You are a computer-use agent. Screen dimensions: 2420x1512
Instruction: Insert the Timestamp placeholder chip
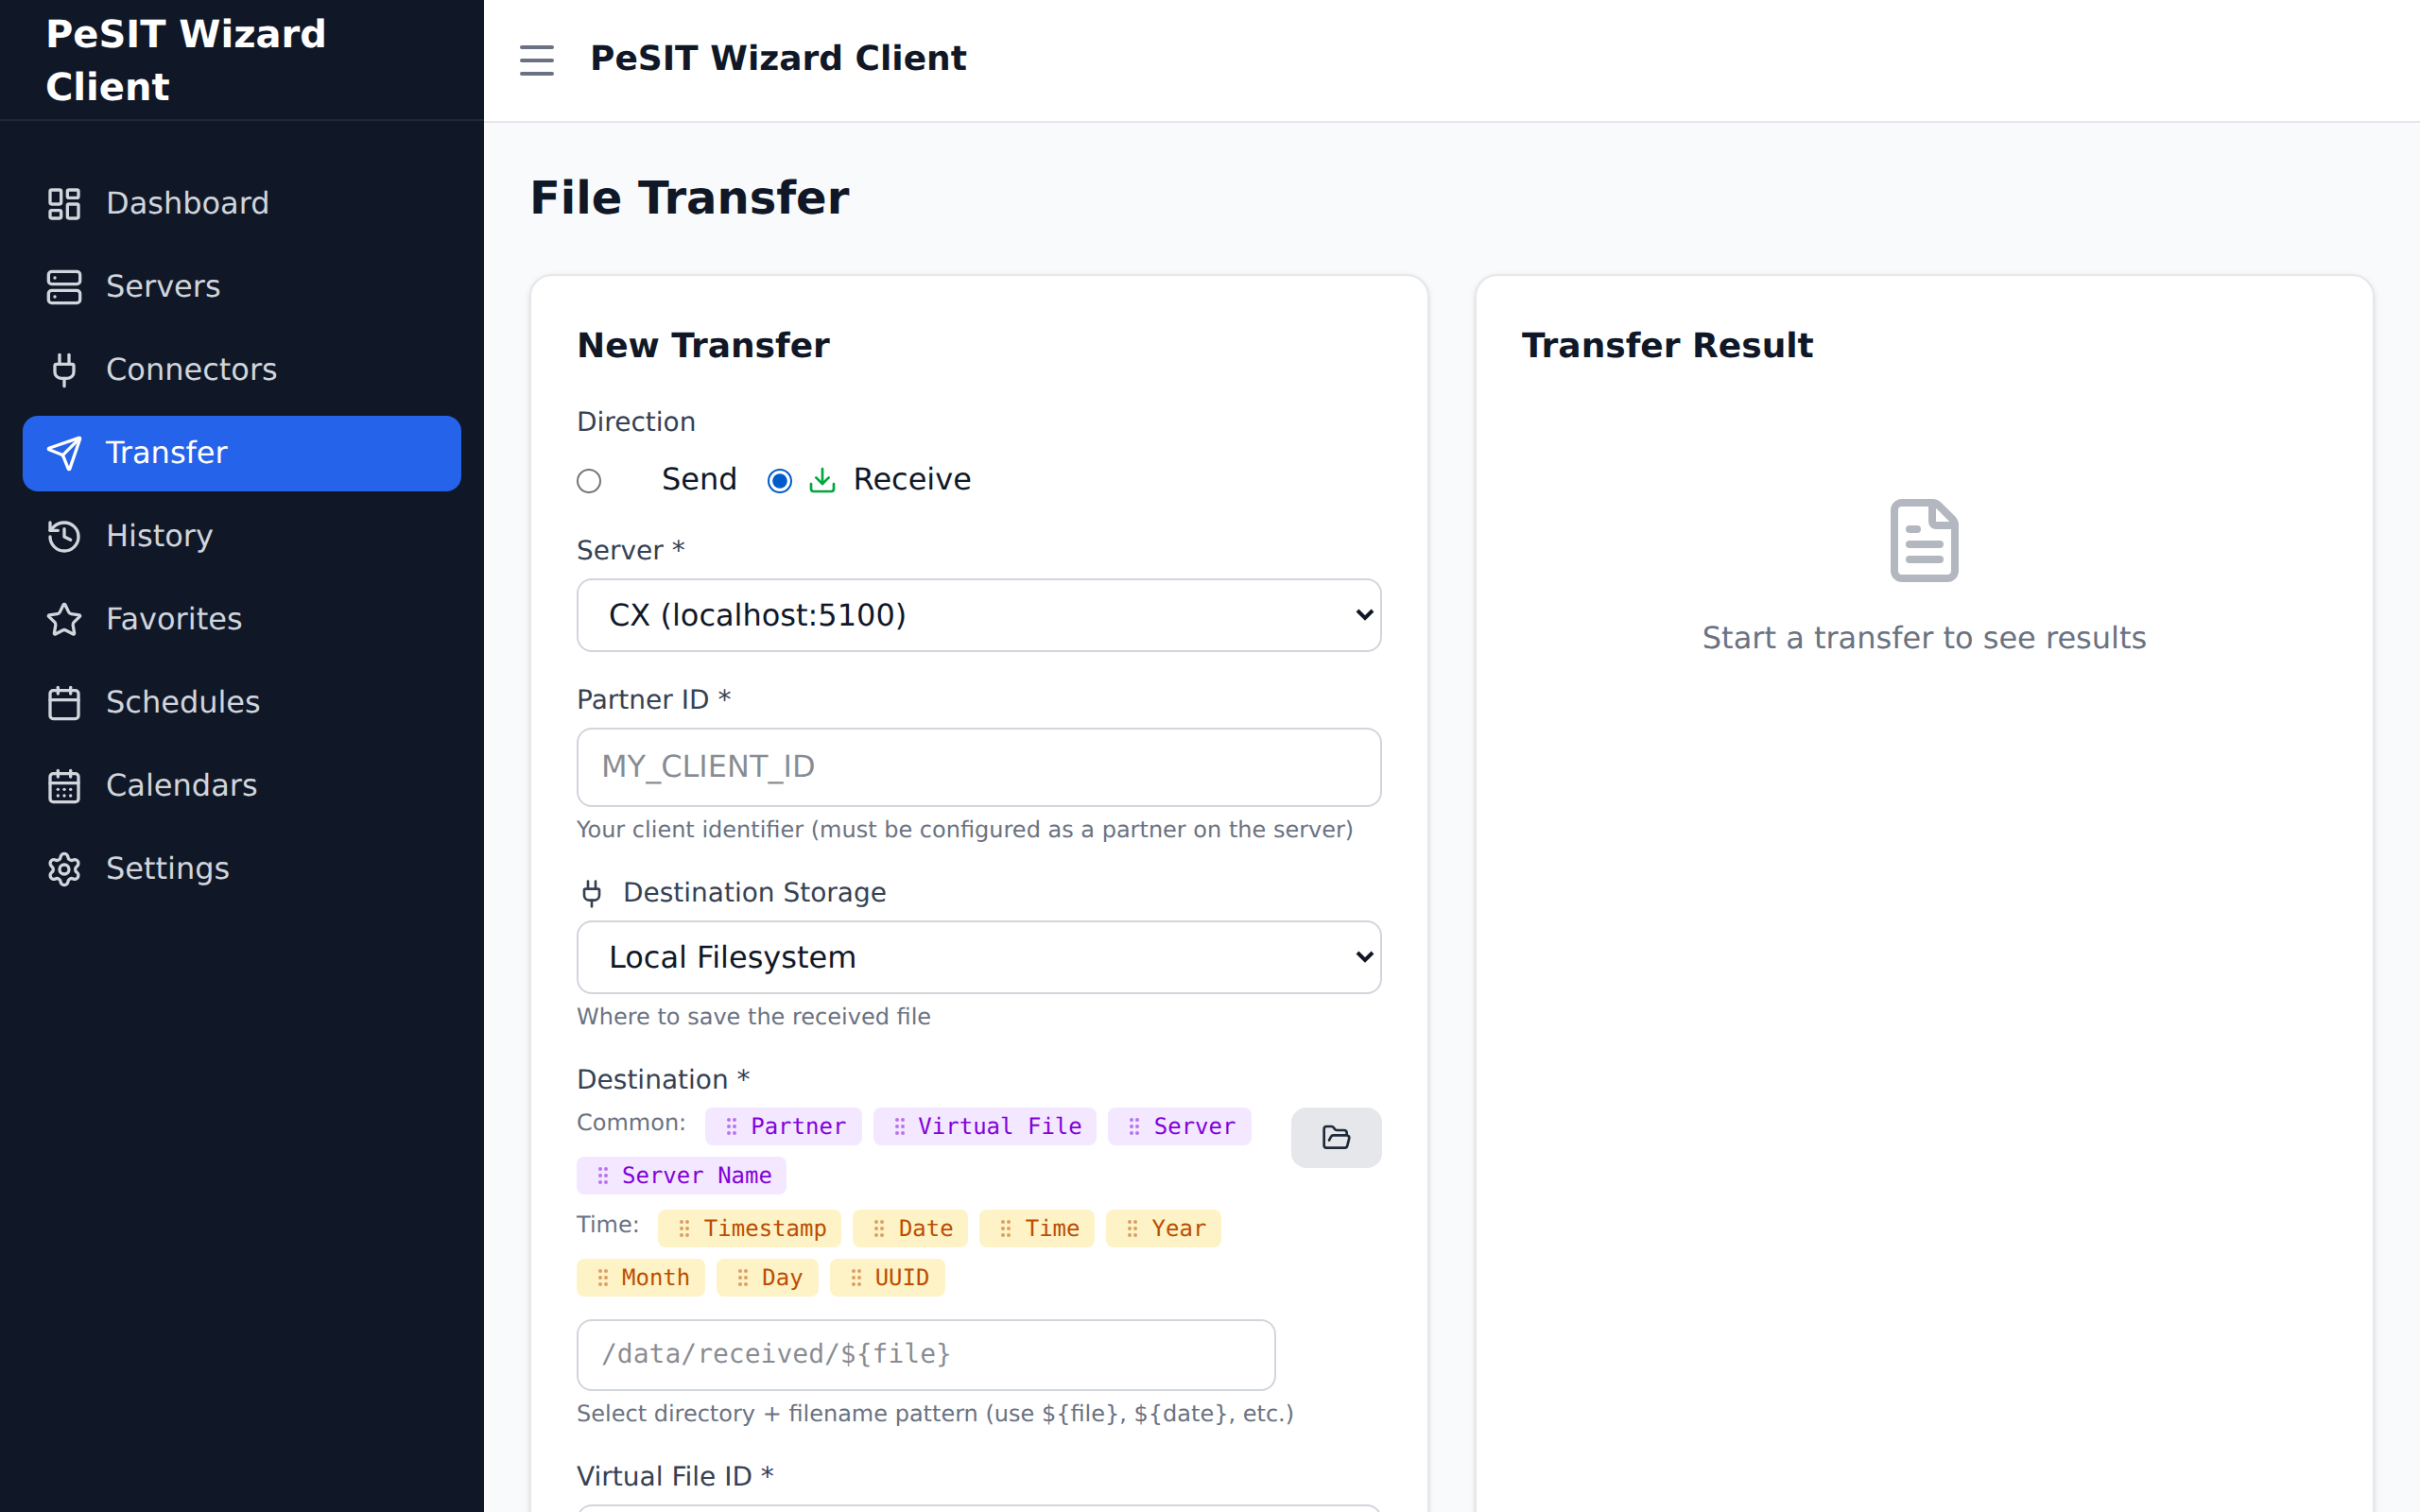[750, 1228]
